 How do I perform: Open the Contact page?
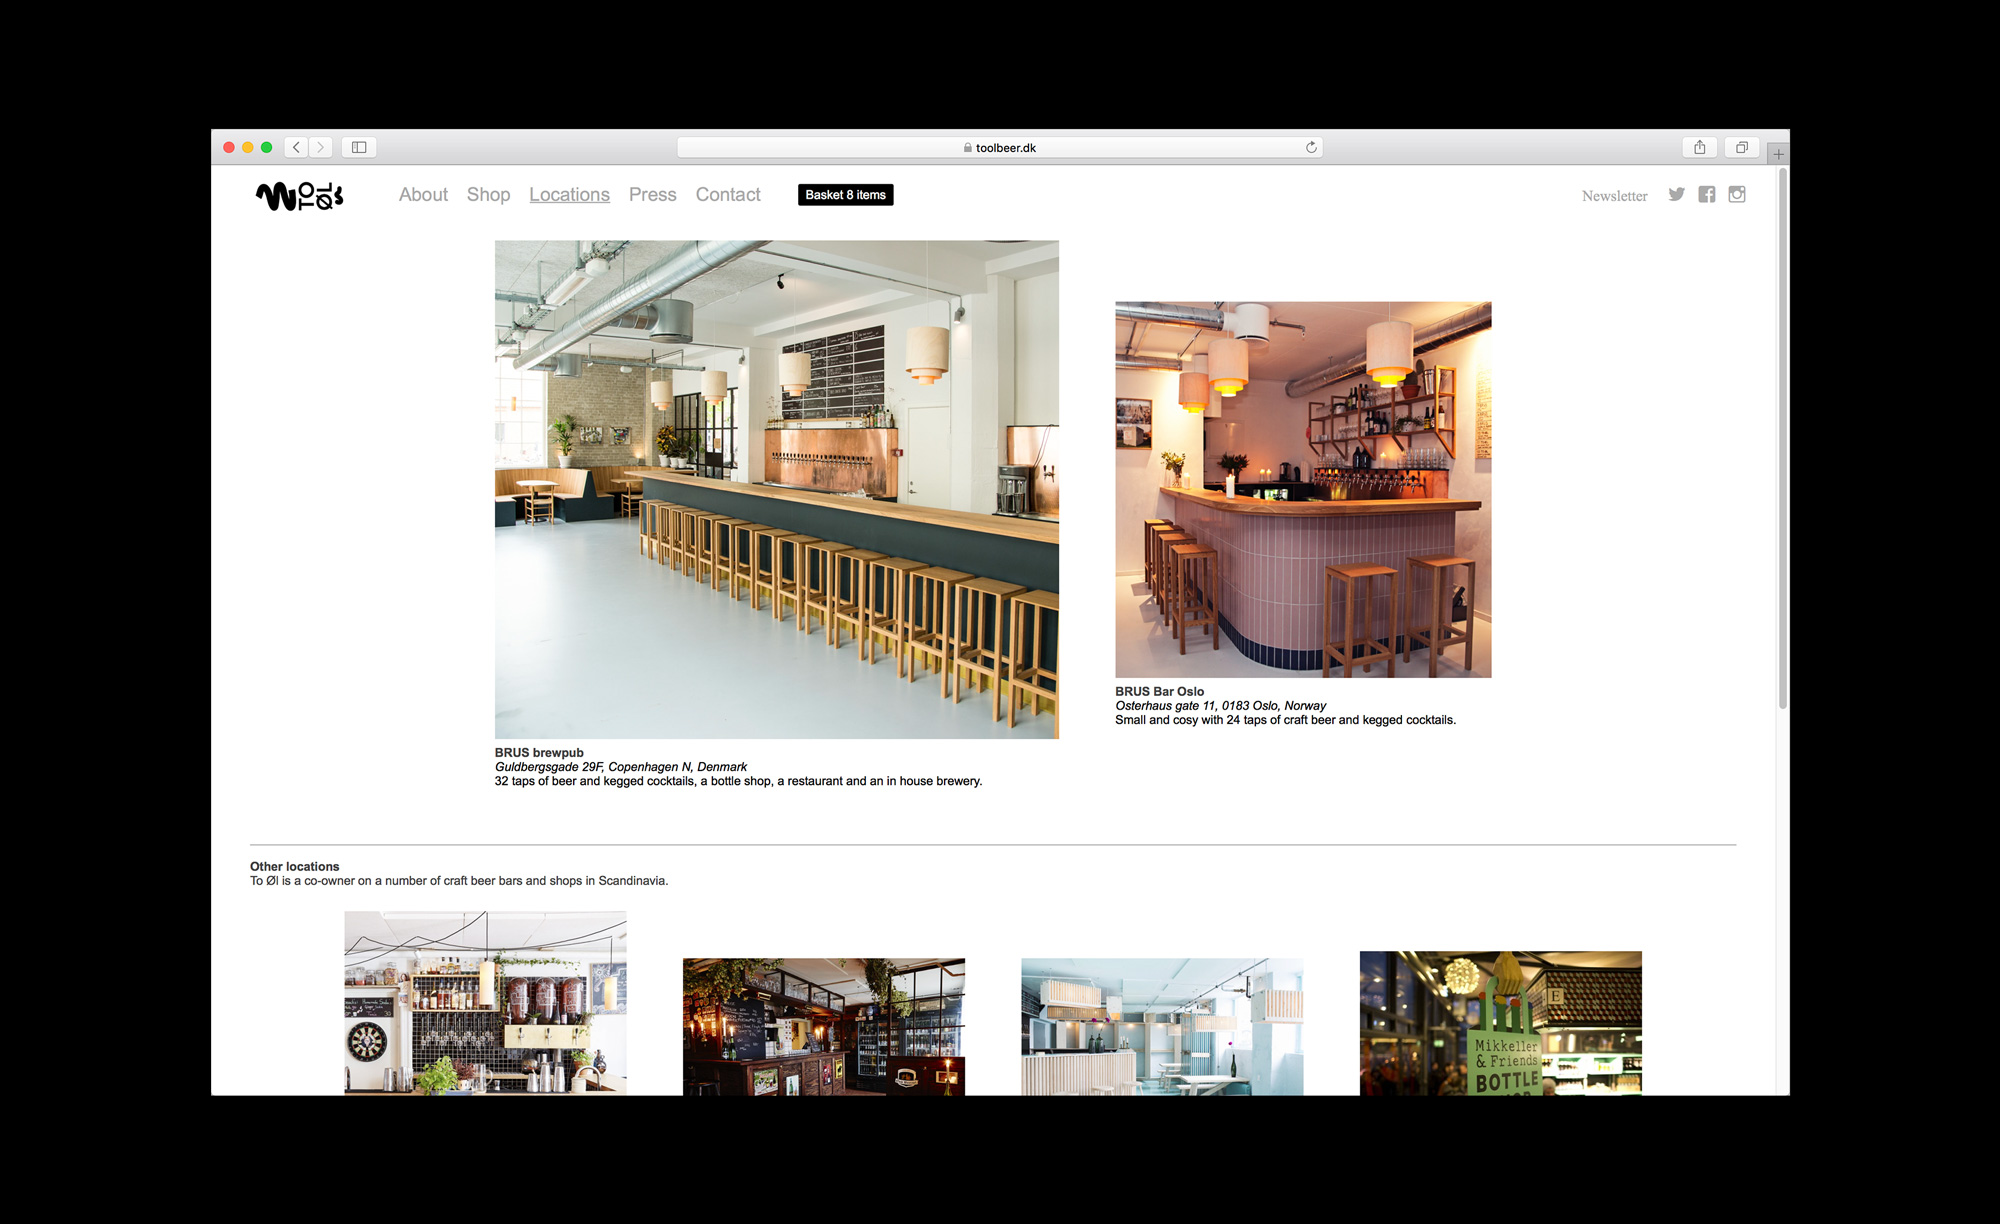tap(728, 195)
